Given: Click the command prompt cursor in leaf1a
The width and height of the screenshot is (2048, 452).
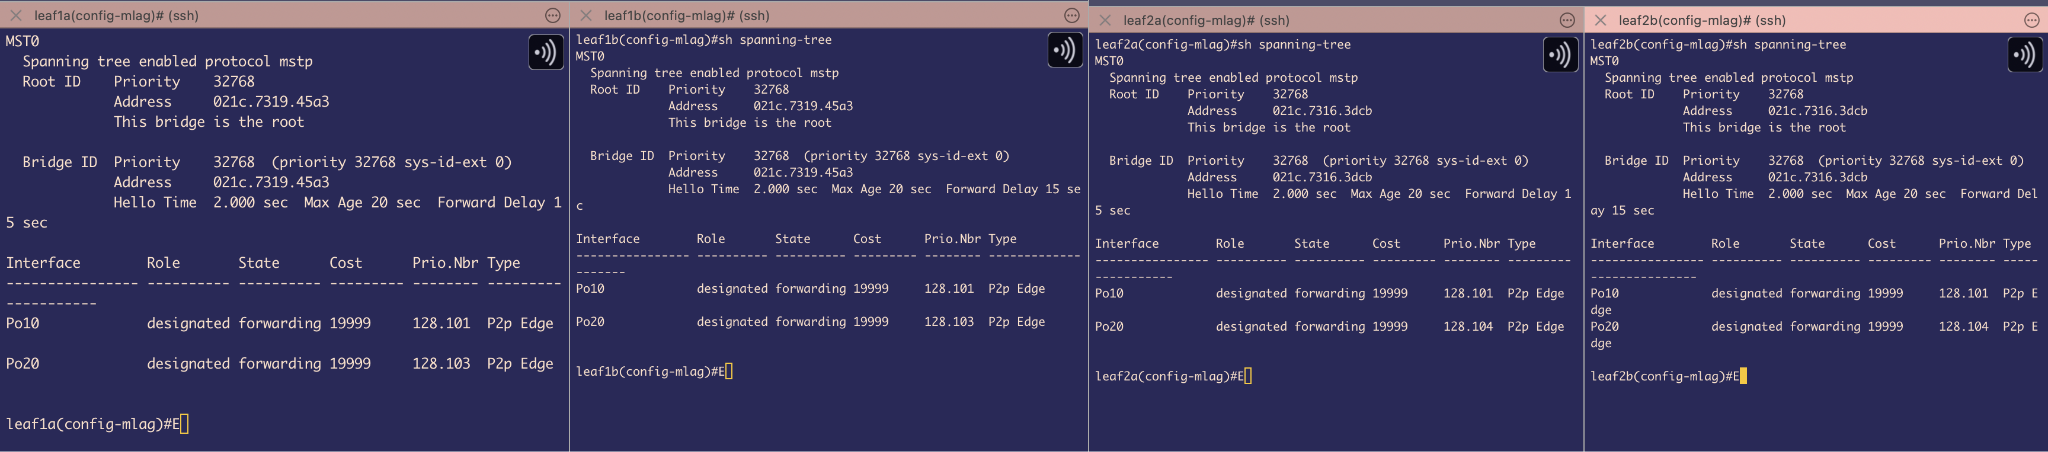Looking at the screenshot, I should (184, 424).
